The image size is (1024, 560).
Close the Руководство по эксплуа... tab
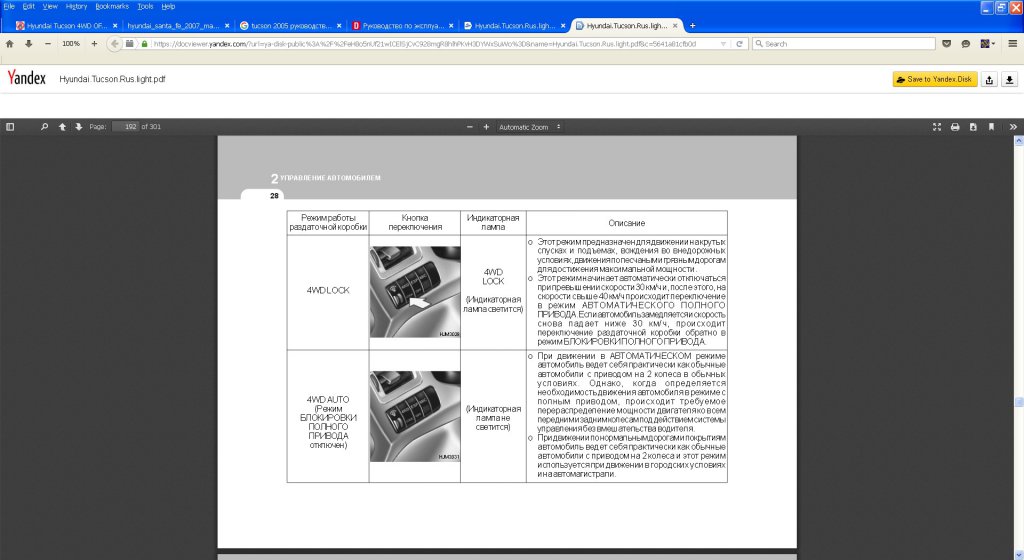coord(451,25)
